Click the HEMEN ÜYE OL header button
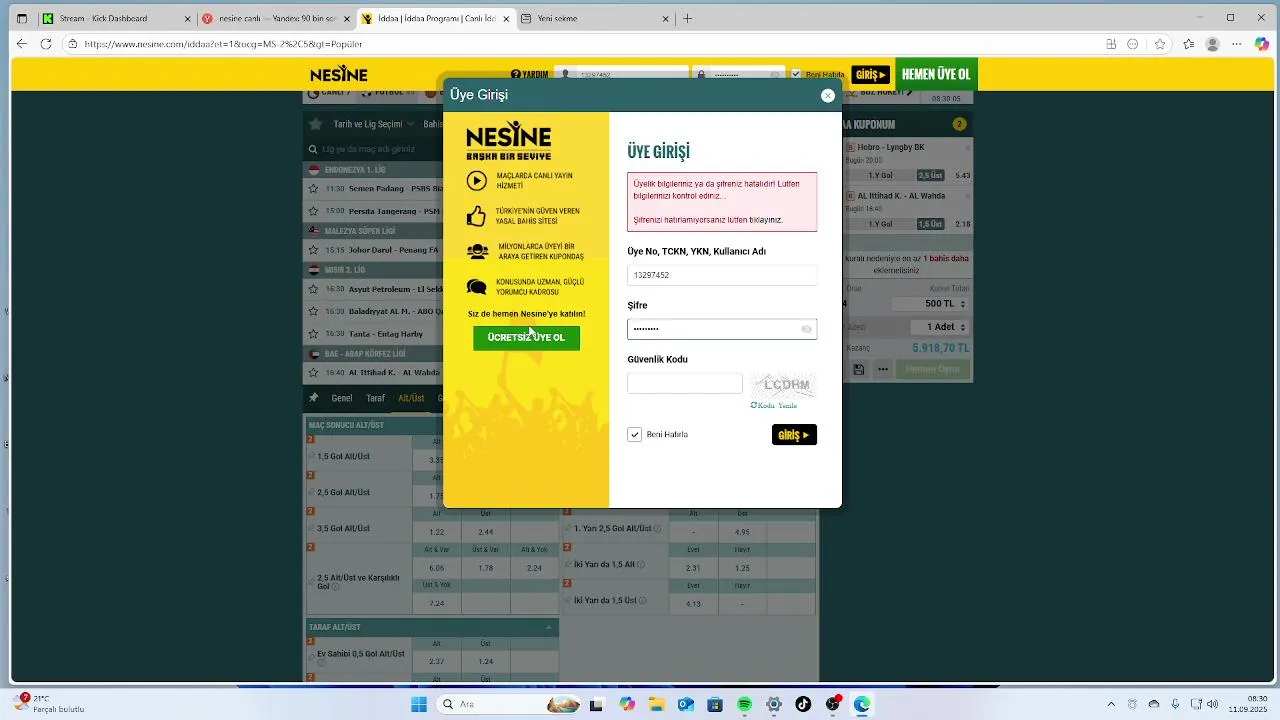The height and width of the screenshot is (720, 1280). click(x=936, y=74)
